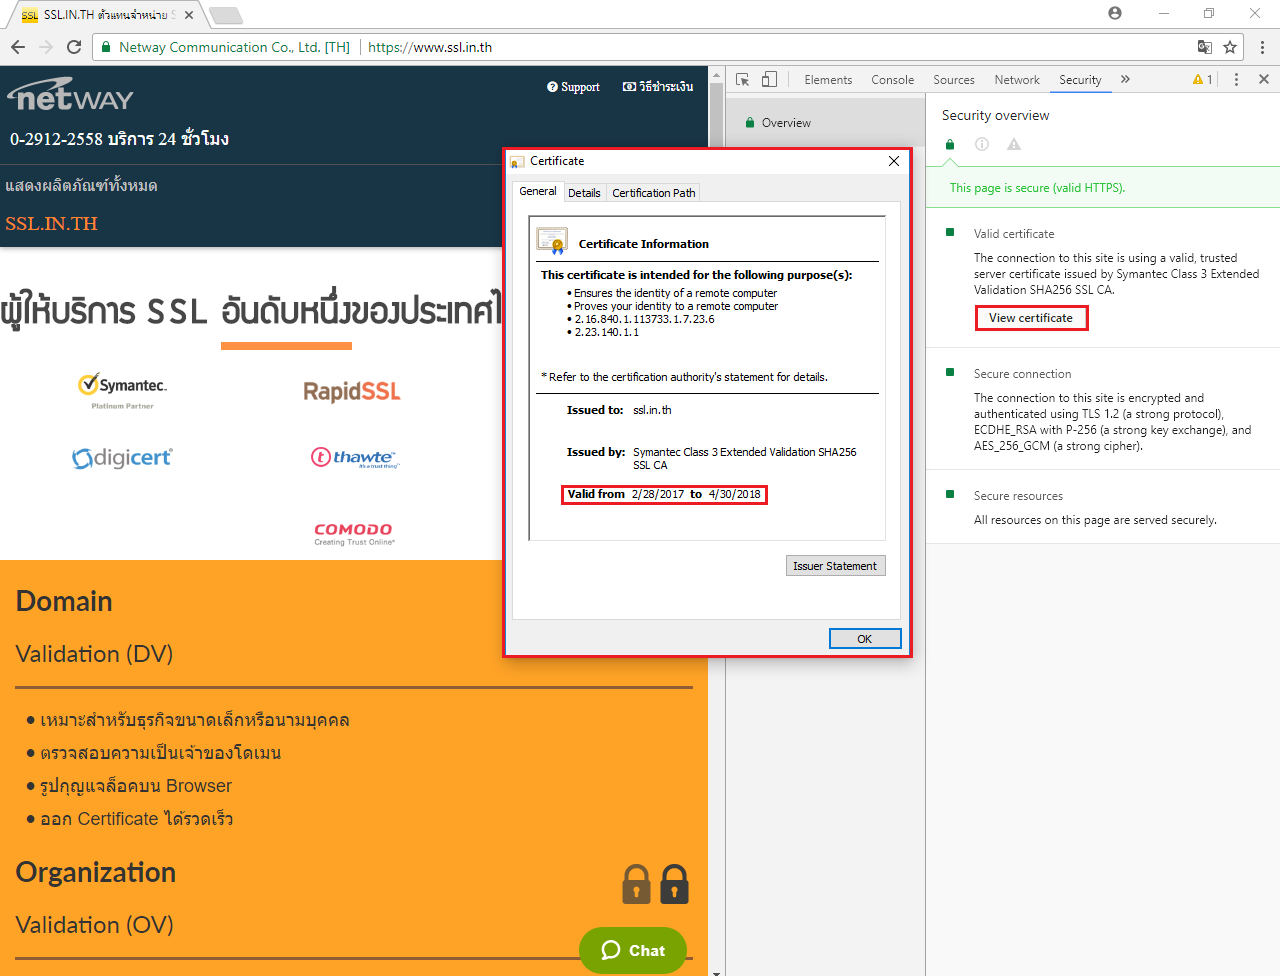This screenshot has height=976, width=1280.
Task: Click the Issuer Statement button
Action: (x=835, y=566)
